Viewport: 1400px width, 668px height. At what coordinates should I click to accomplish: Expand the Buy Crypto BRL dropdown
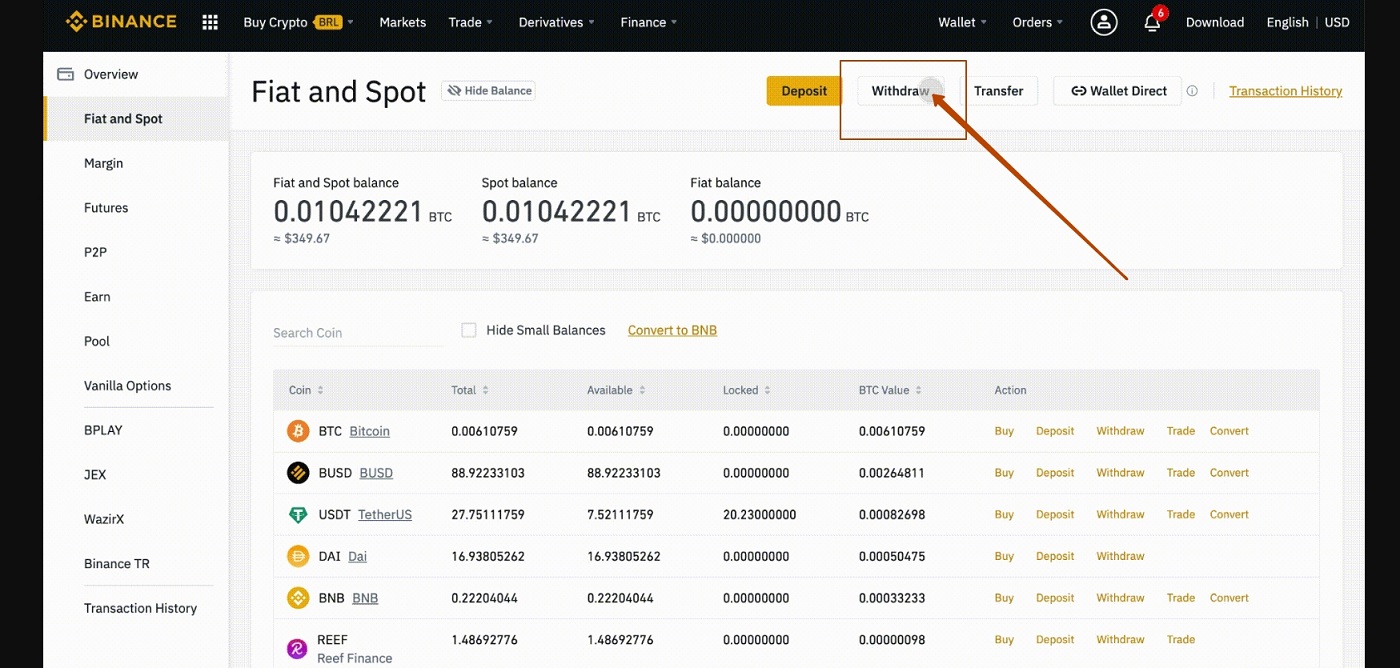pos(298,22)
